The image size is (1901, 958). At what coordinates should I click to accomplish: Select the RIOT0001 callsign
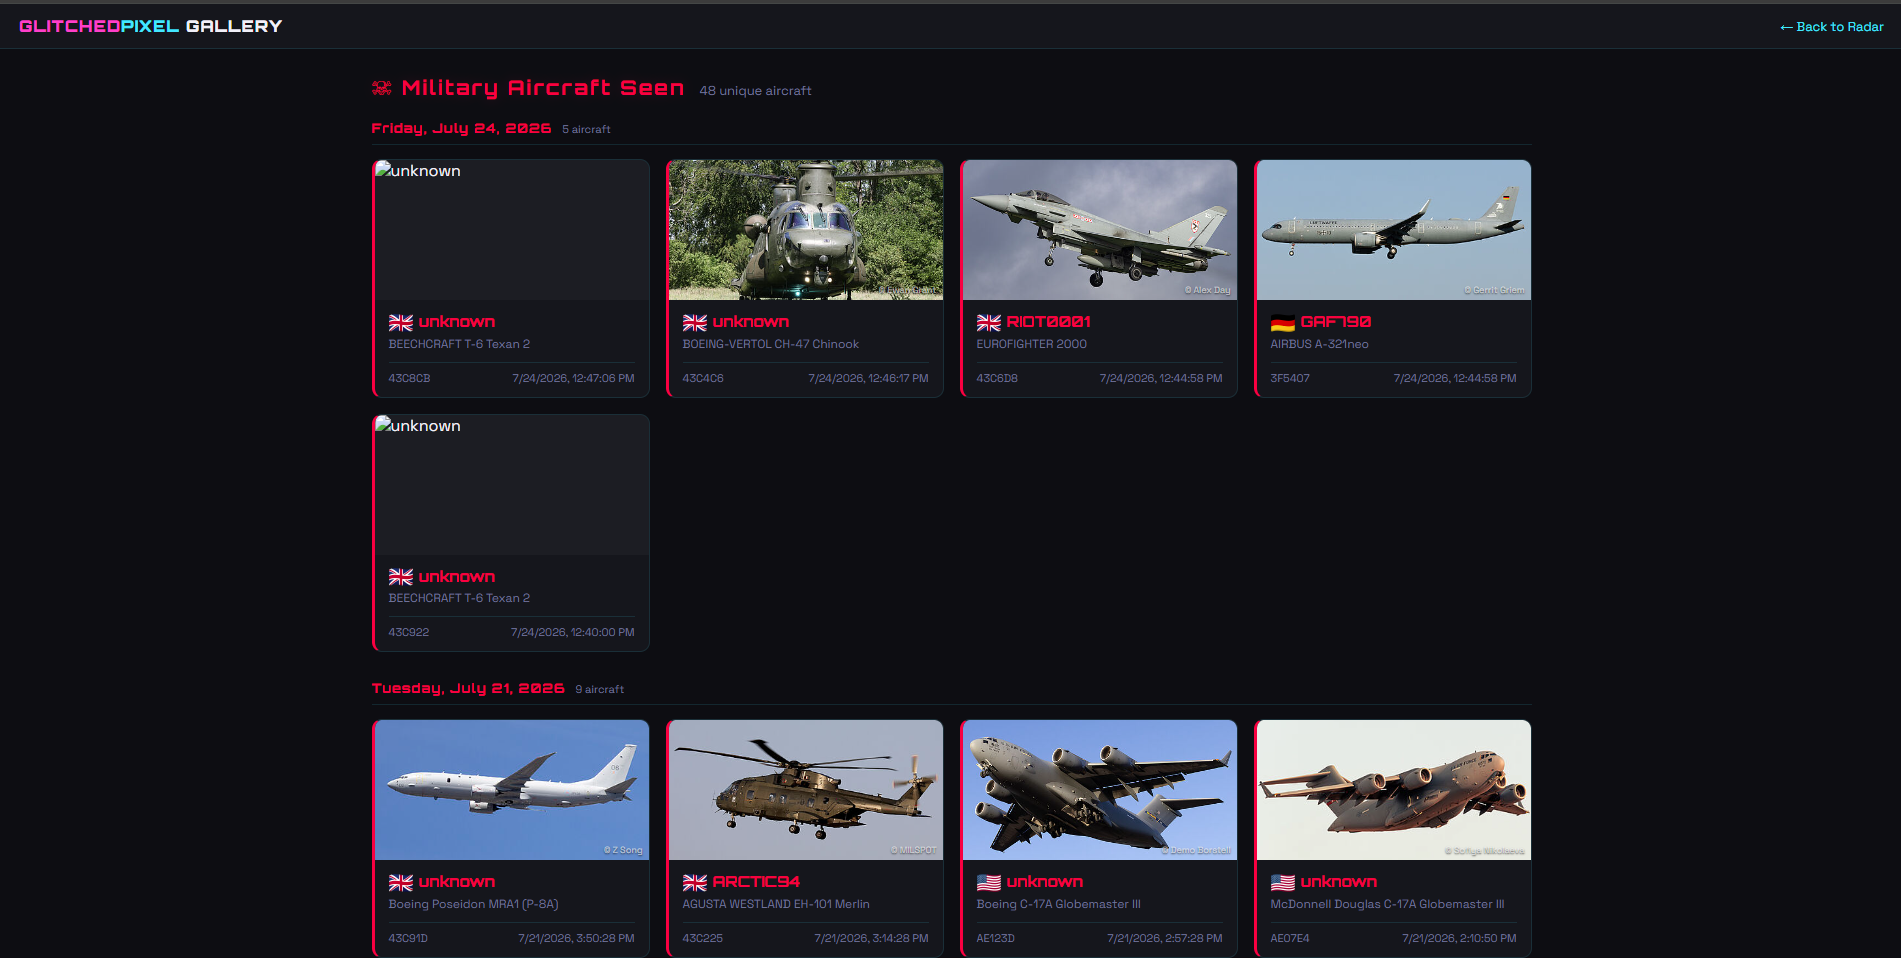pyautogui.click(x=1048, y=322)
